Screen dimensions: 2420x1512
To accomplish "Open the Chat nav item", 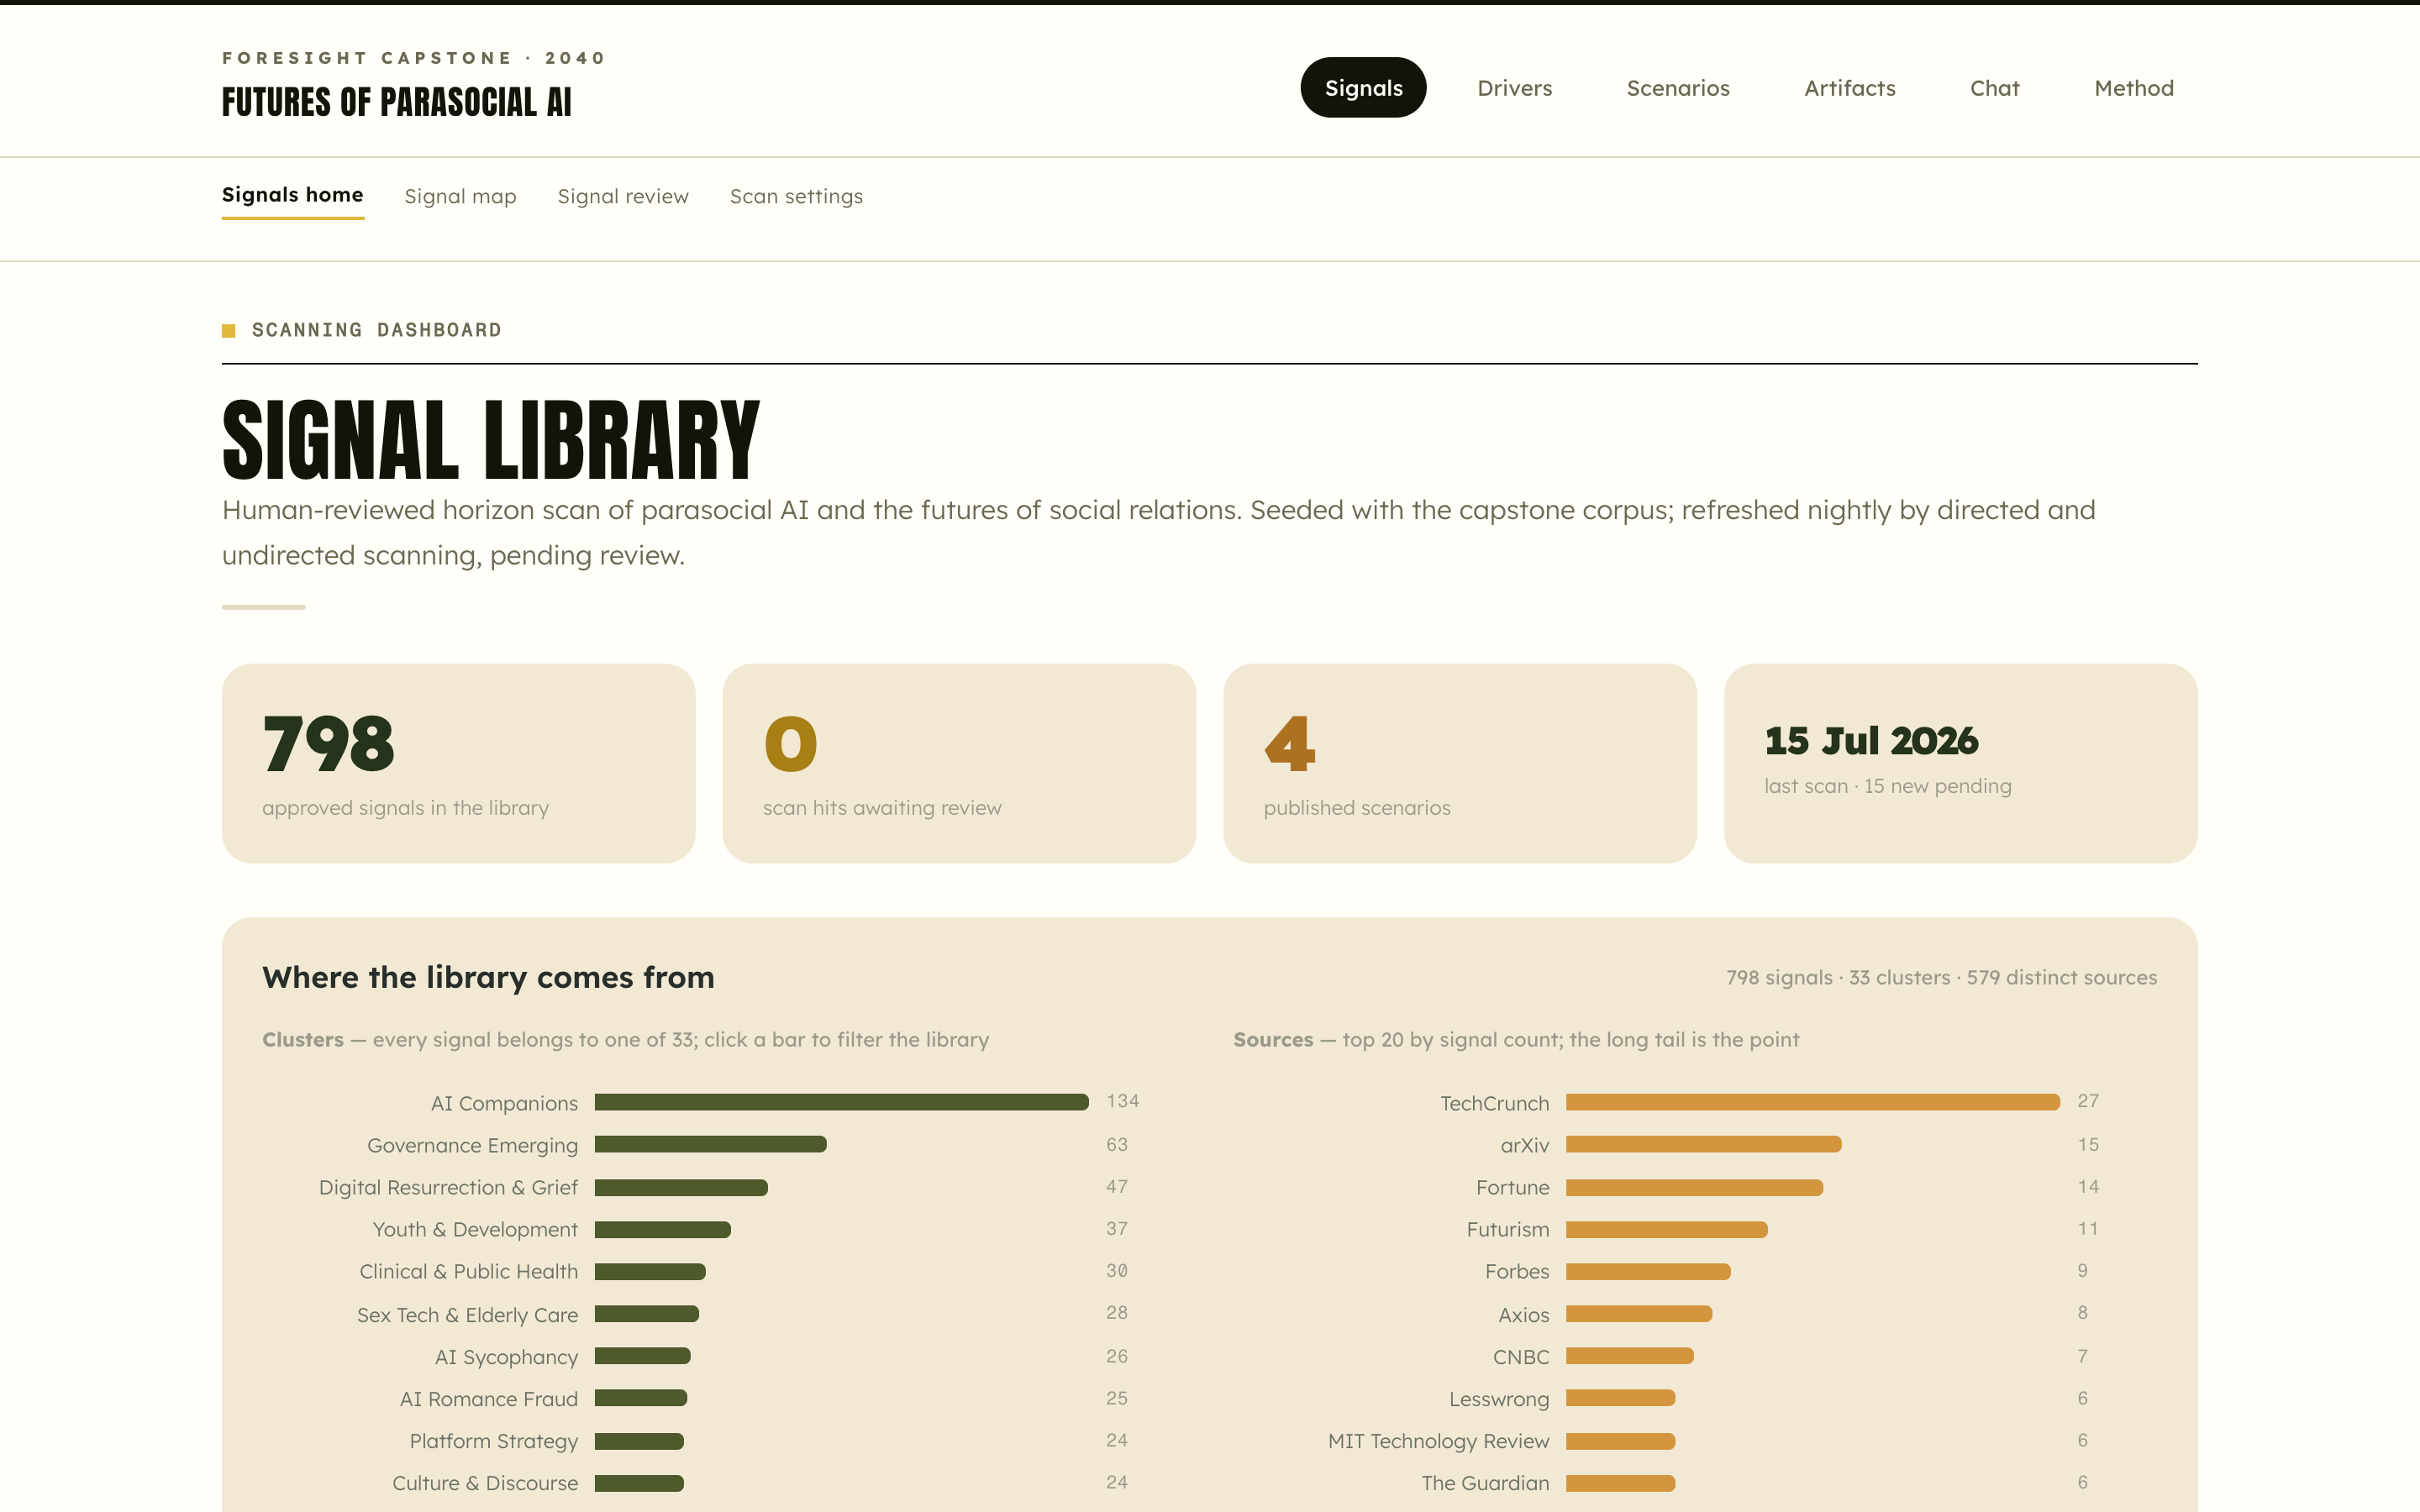I will pos(1994,88).
